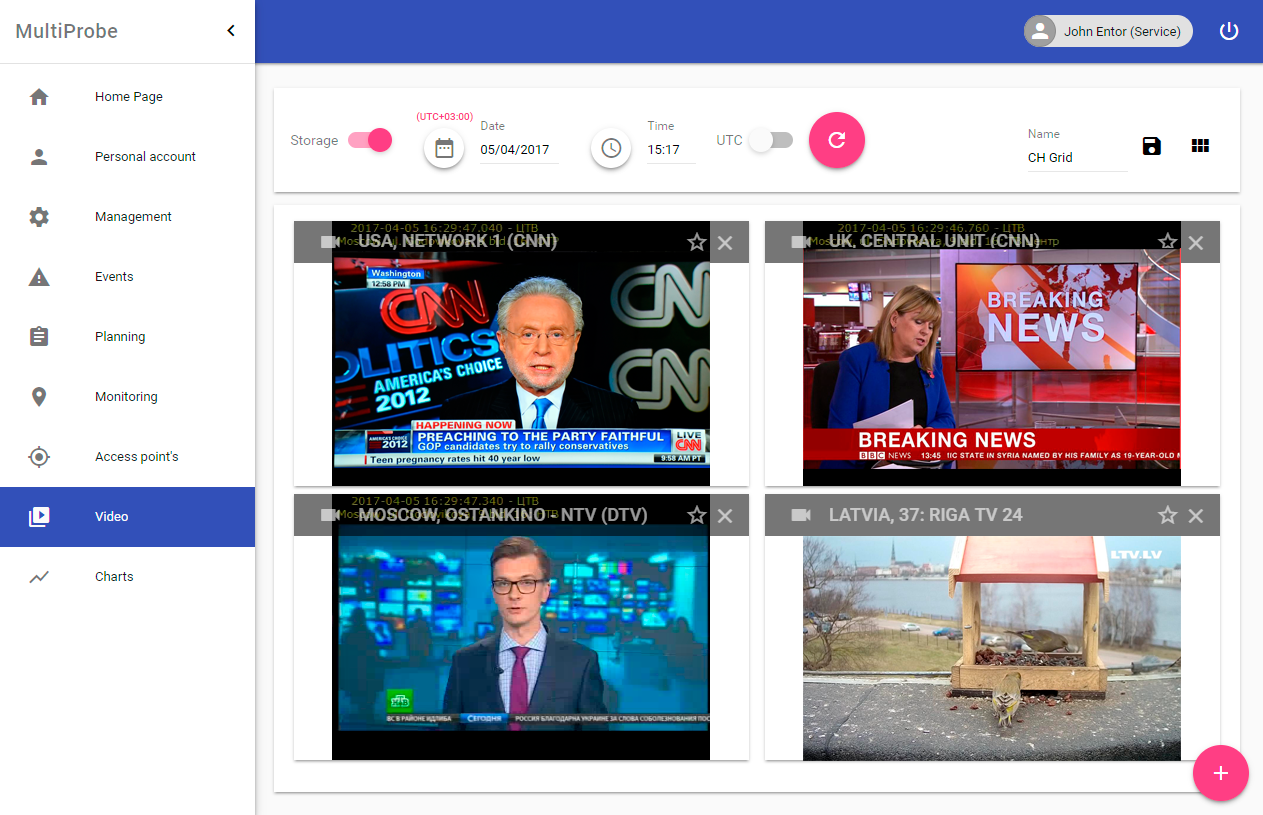Click the Home house icon

click(39, 97)
